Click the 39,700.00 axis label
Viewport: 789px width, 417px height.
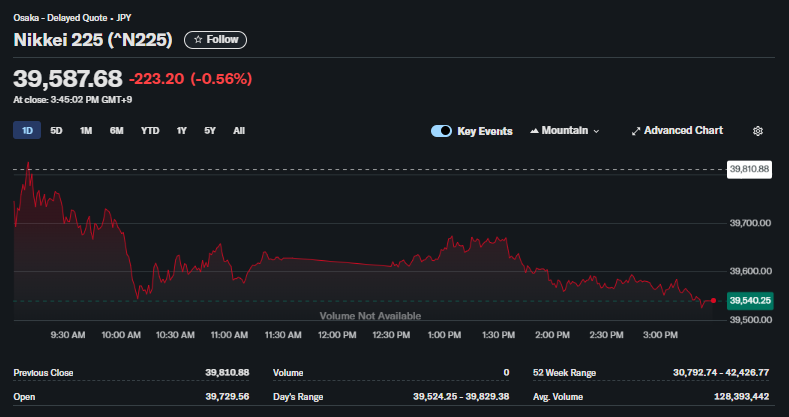point(750,223)
